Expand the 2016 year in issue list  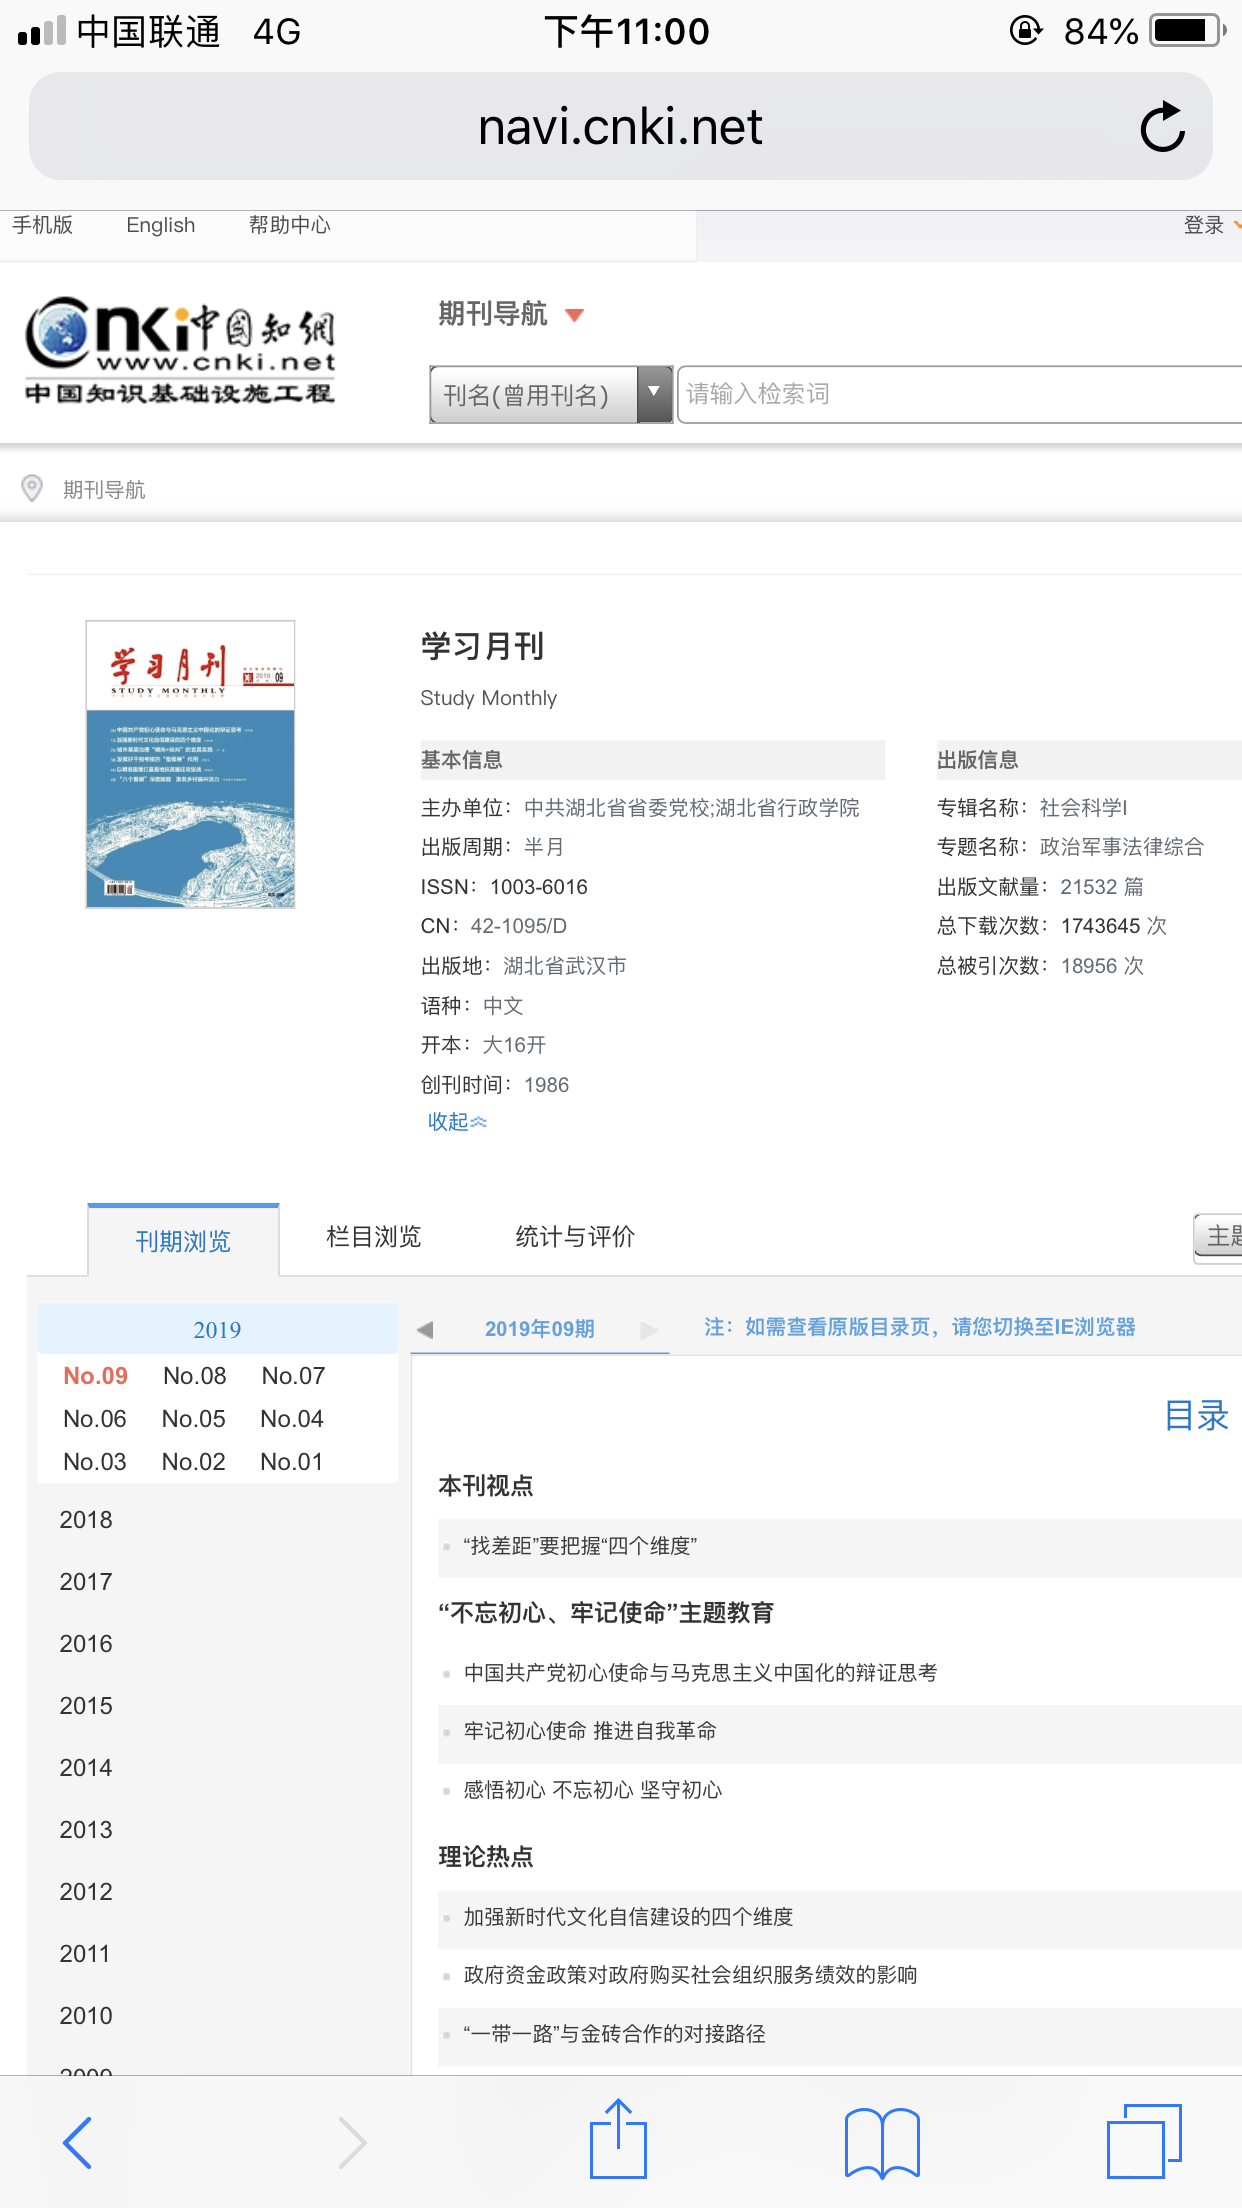[x=86, y=1644]
